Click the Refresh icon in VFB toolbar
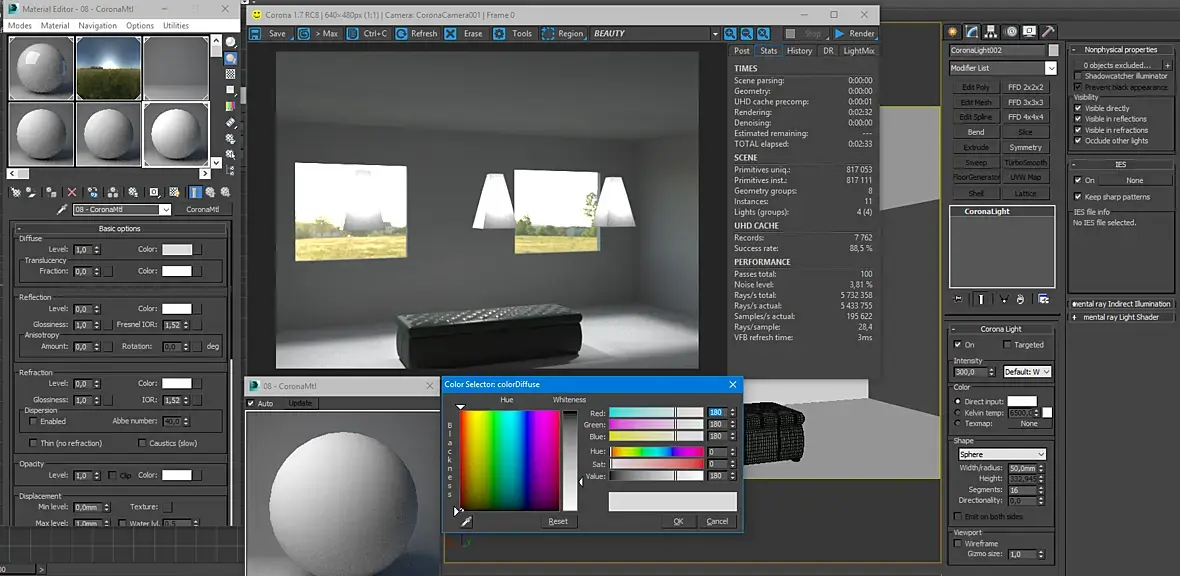The width and height of the screenshot is (1180, 576). [x=402, y=34]
